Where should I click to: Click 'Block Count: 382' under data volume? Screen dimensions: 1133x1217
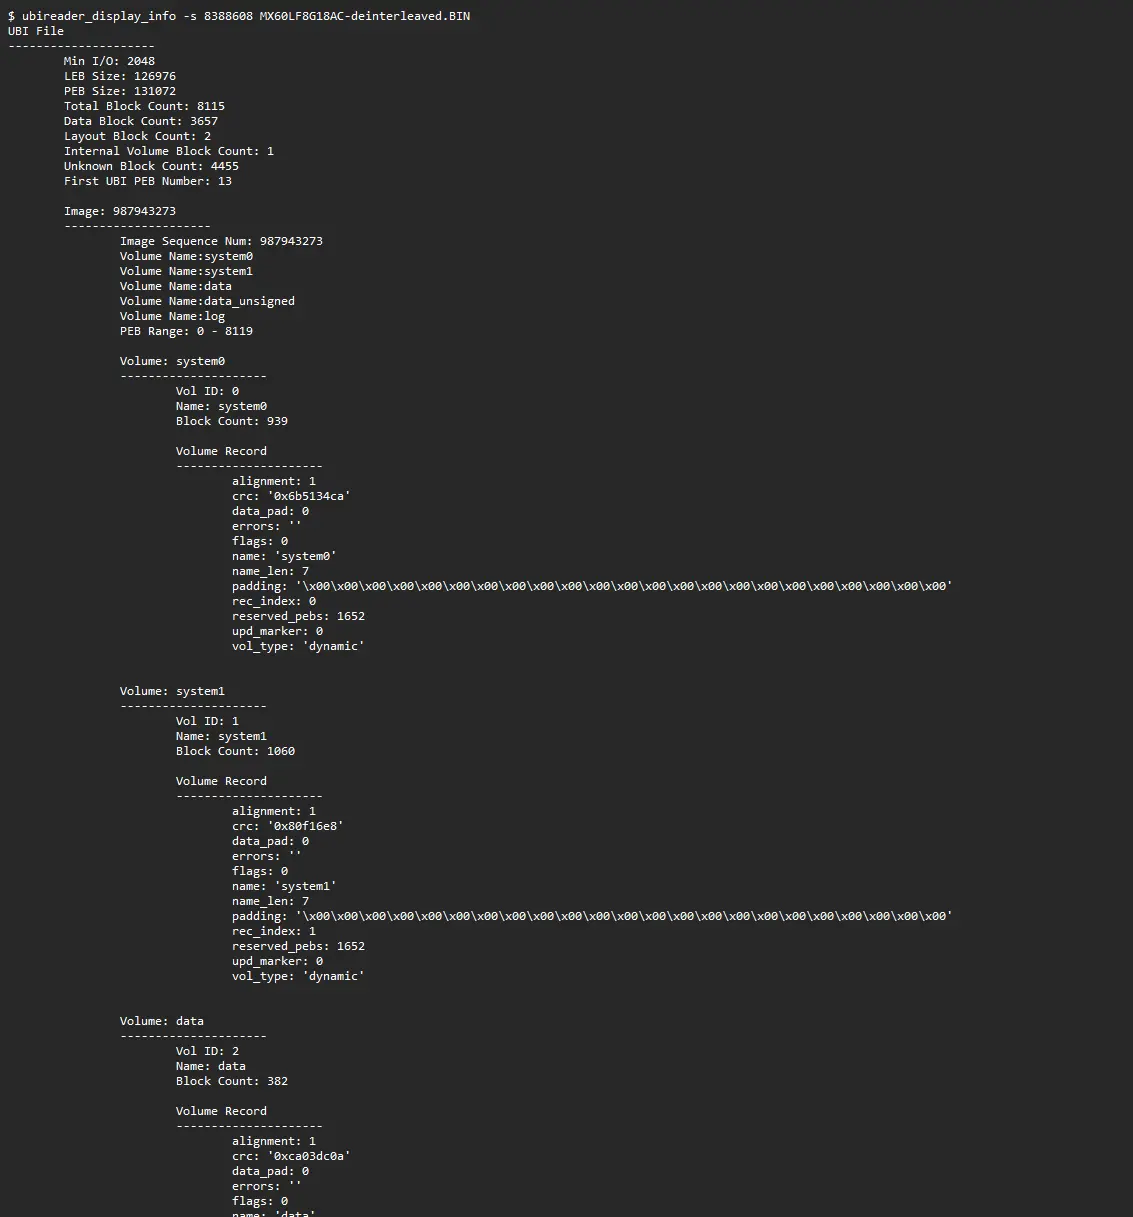pyautogui.click(x=232, y=1081)
